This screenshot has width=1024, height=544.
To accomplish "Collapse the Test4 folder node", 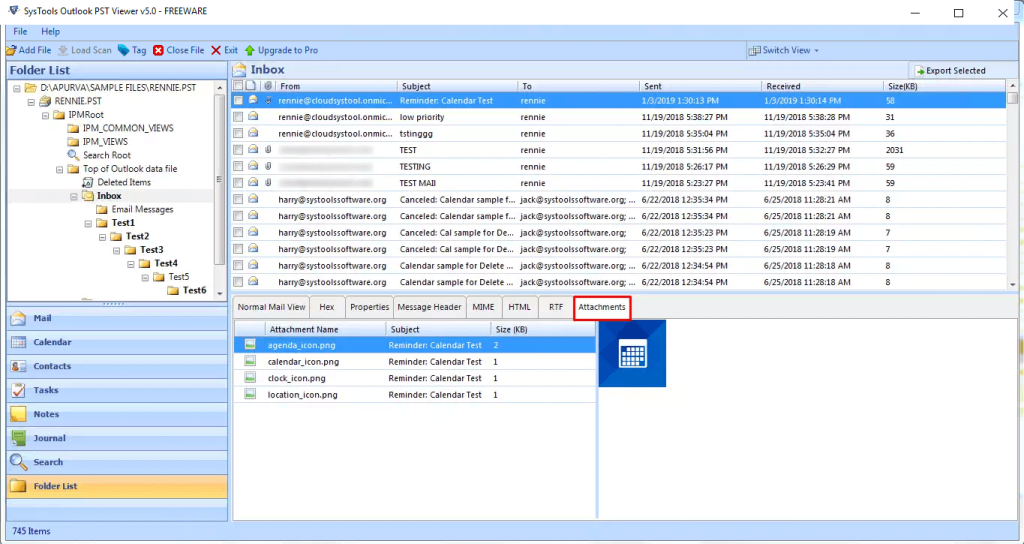I will (x=131, y=264).
